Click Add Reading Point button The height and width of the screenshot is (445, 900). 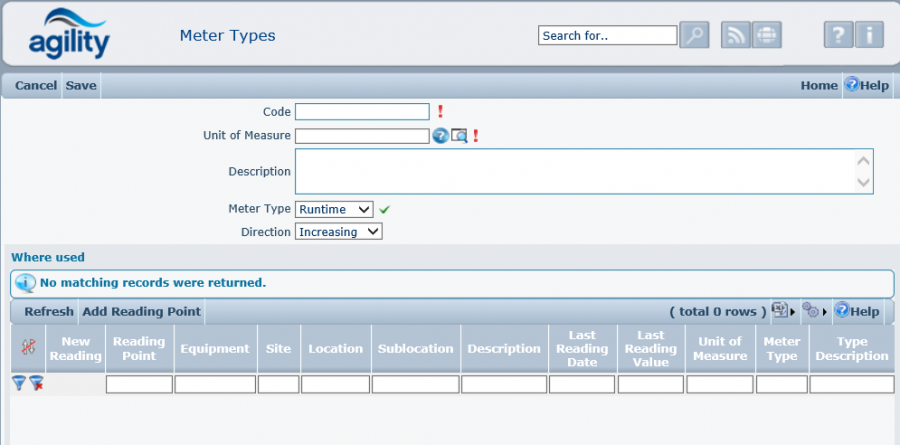tap(142, 311)
